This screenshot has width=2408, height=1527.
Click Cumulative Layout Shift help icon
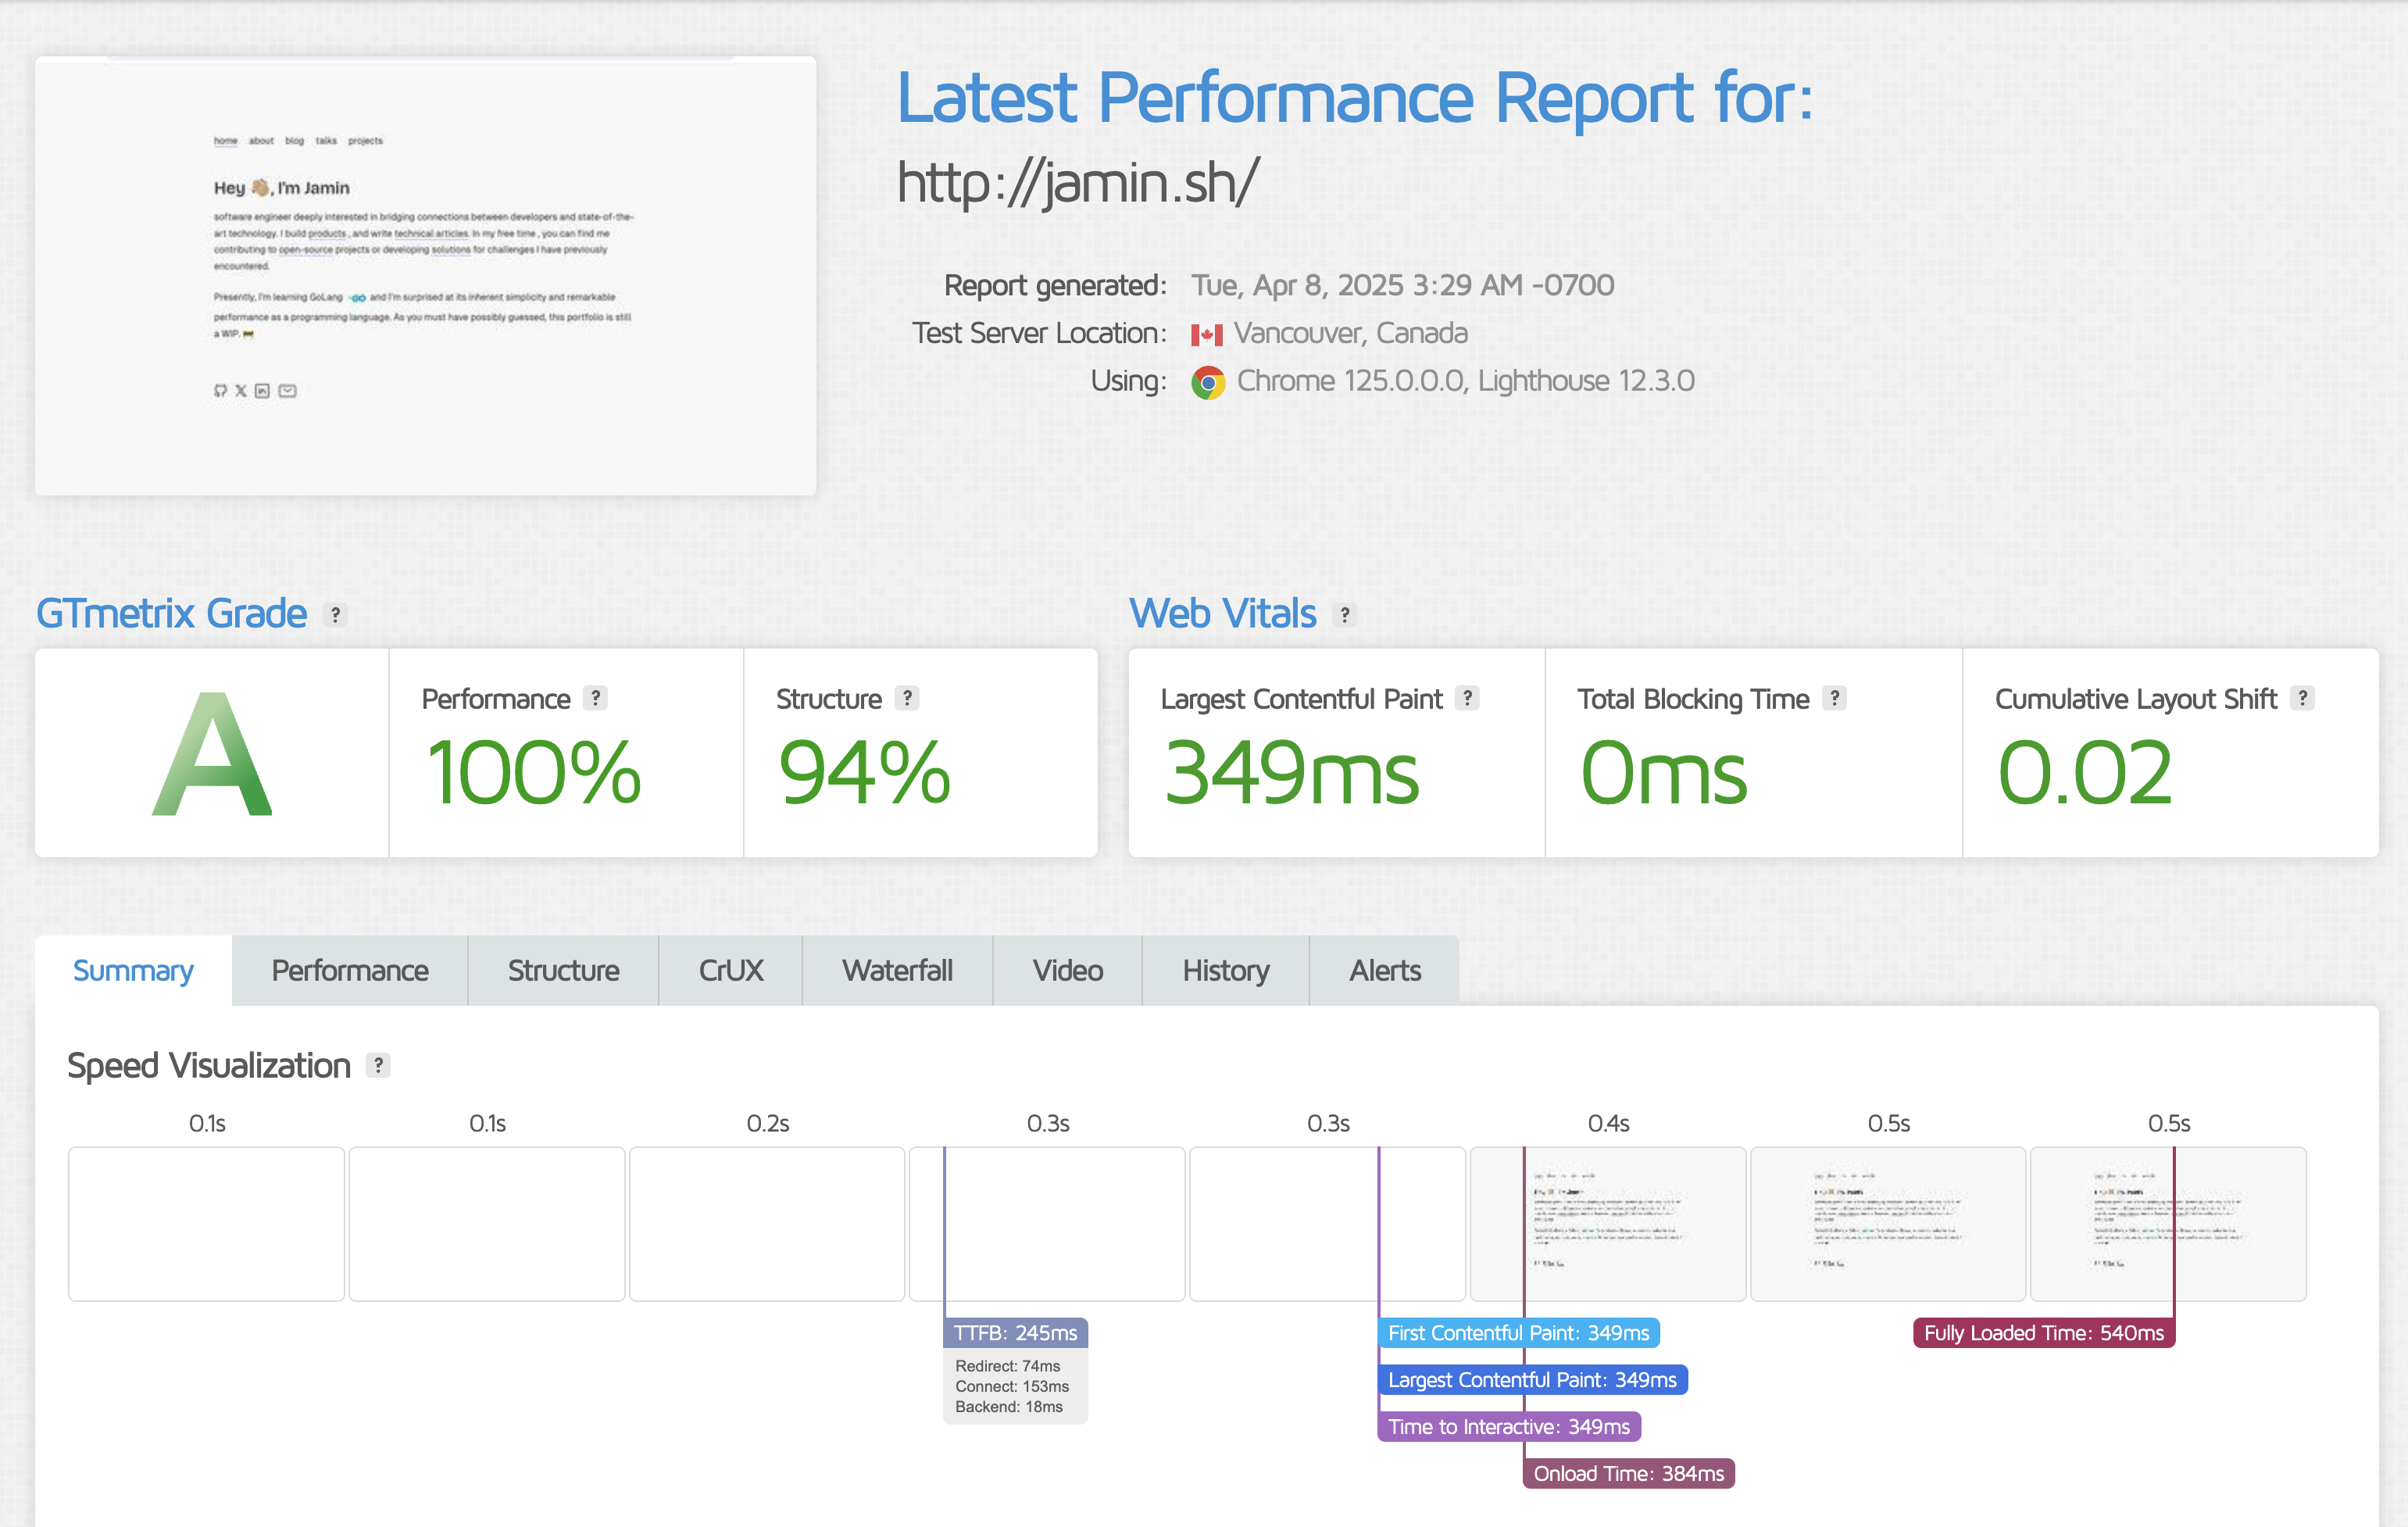[x=2303, y=698]
